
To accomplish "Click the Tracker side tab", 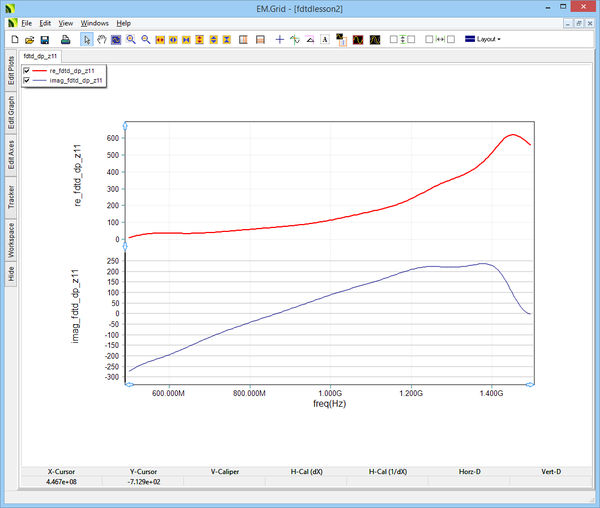I will pyautogui.click(x=11, y=197).
